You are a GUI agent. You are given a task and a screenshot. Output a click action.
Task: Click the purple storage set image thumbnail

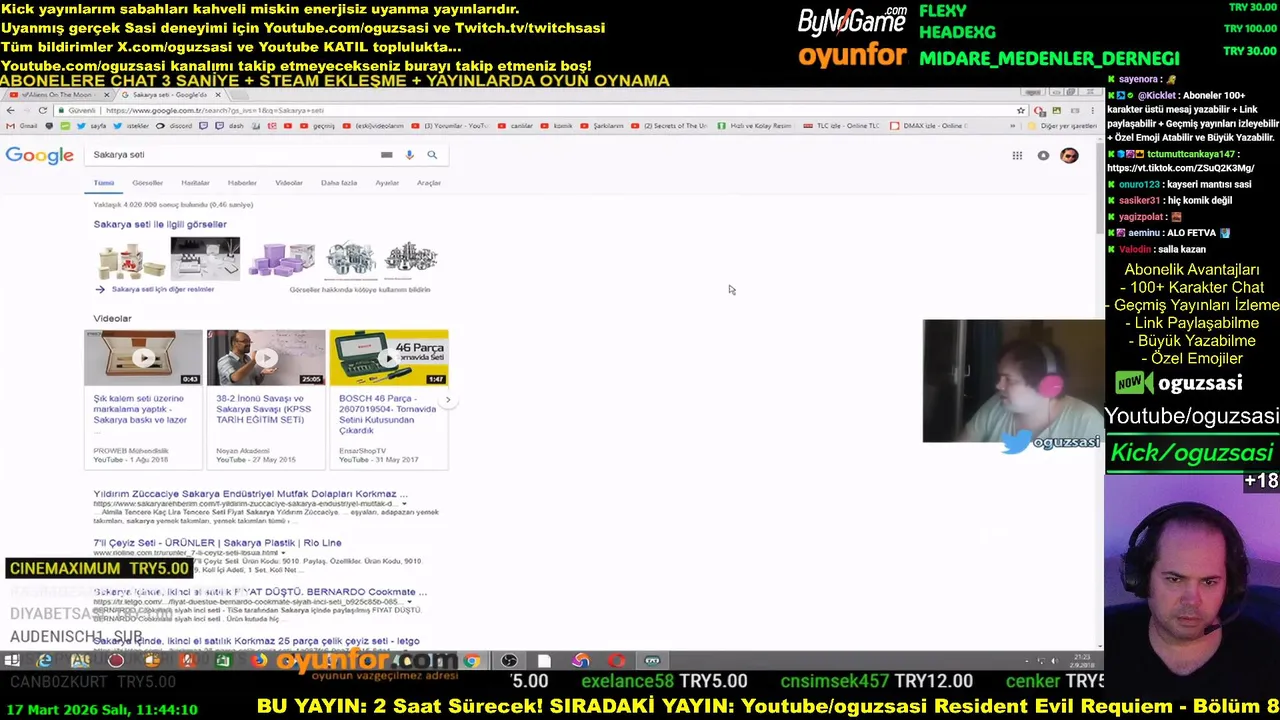282,258
